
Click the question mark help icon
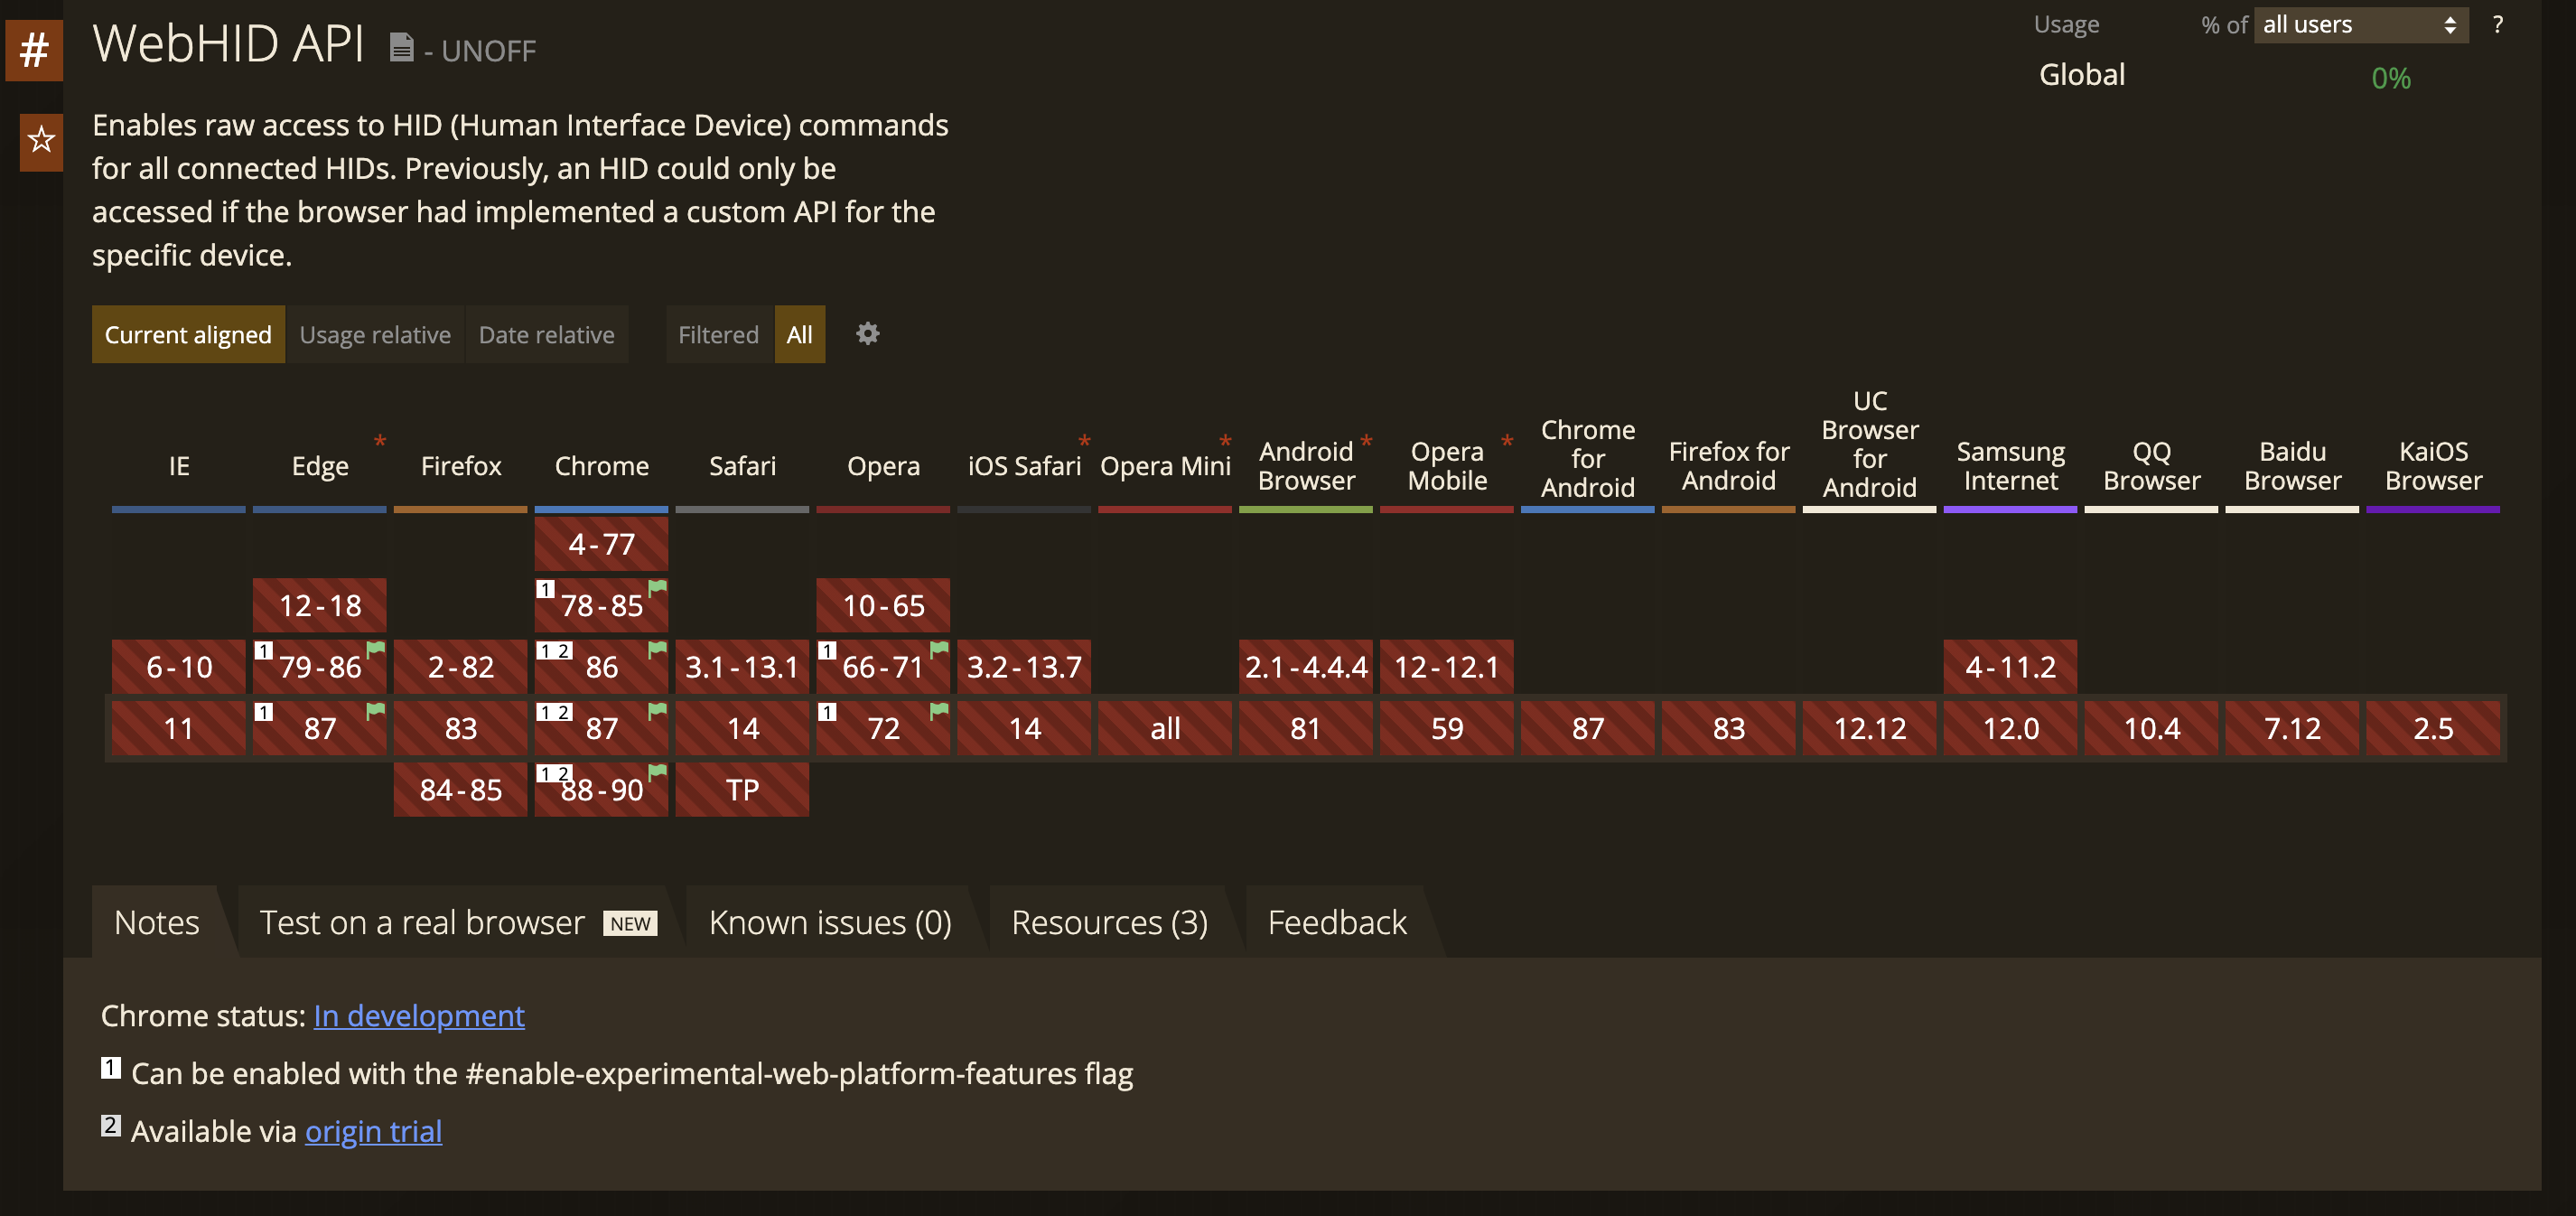pyautogui.click(x=2497, y=25)
